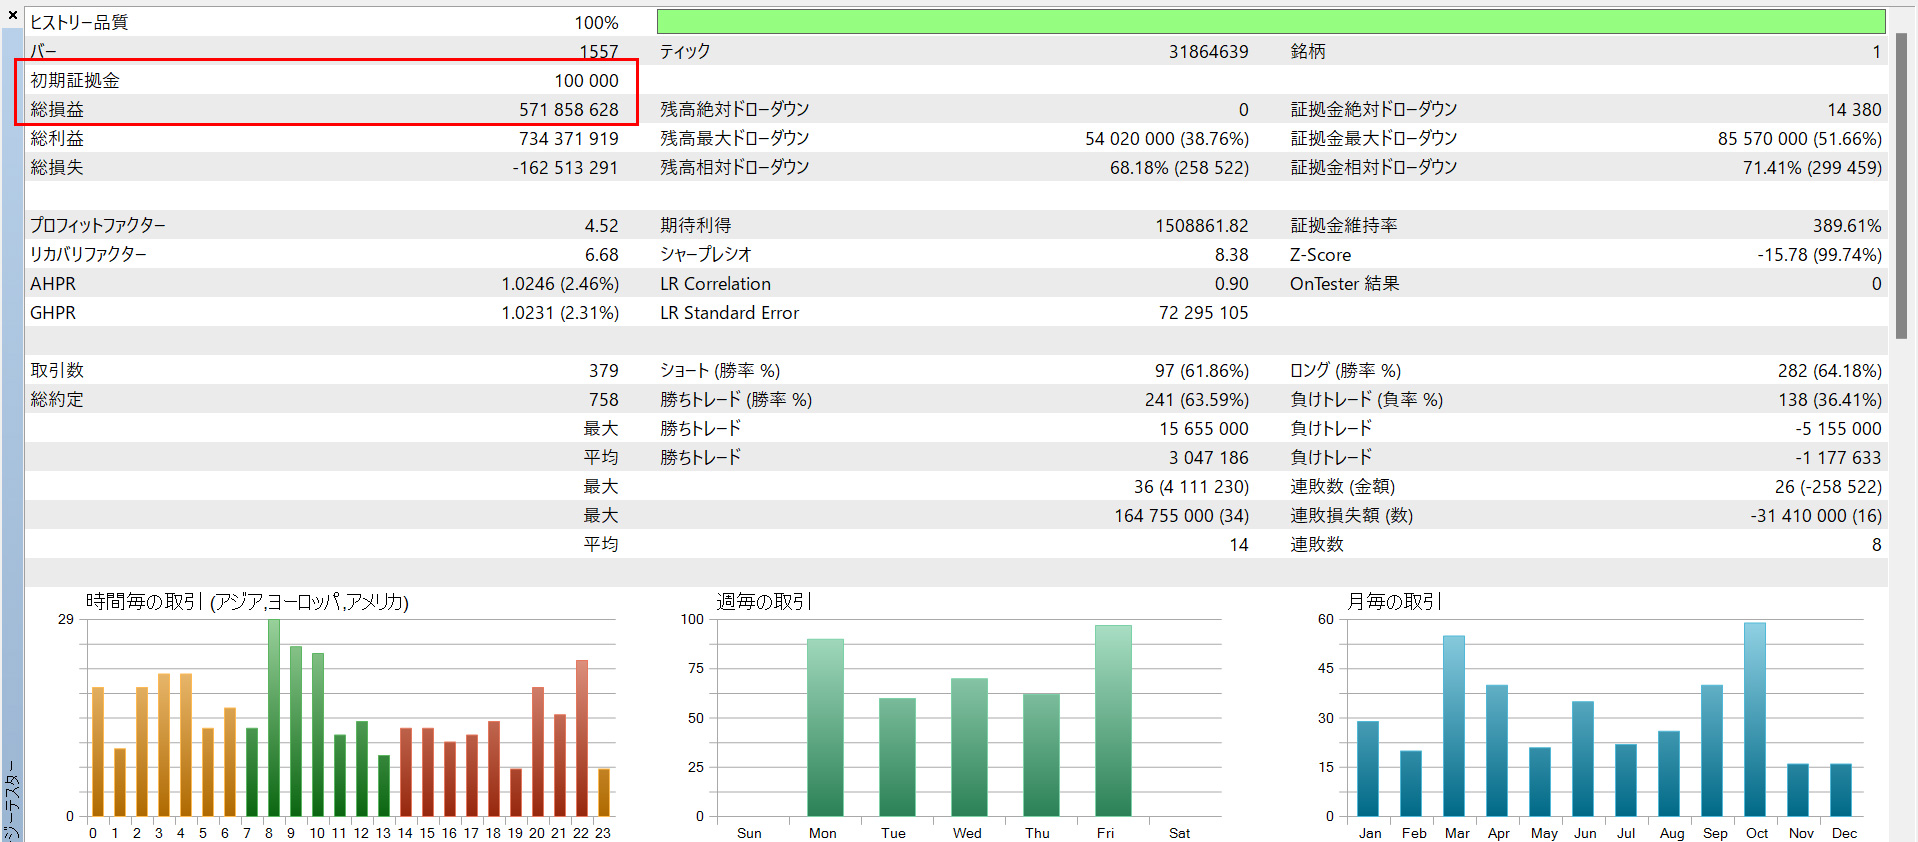Select the long trades value 282 (64.18%)
Image resolution: width=1918 pixels, height=842 pixels.
tap(1830, 370)
